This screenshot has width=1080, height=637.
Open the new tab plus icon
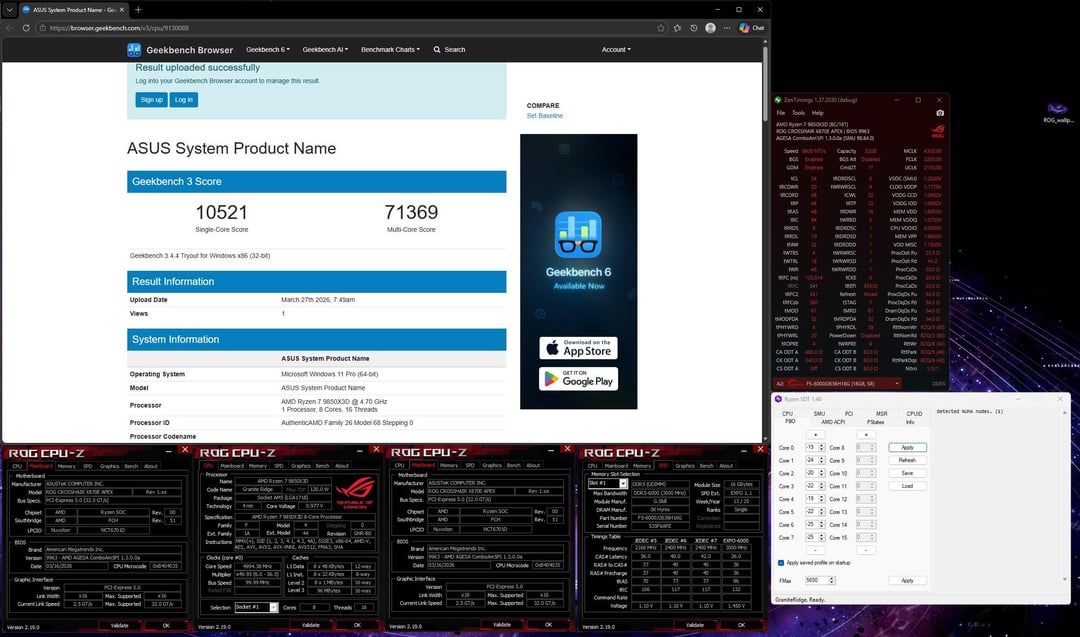pyautogui.click(x=137, y=9)
